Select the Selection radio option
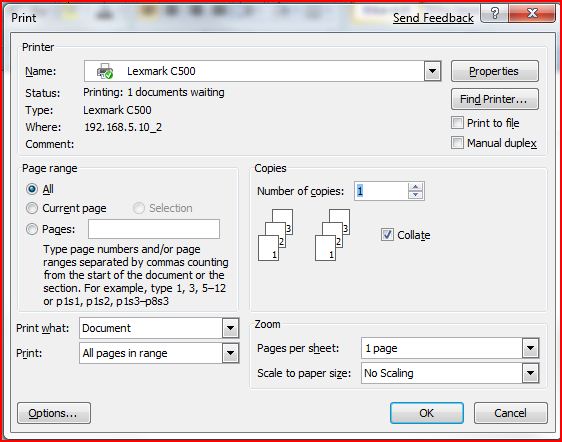The image size is (562, 442). 138,208
